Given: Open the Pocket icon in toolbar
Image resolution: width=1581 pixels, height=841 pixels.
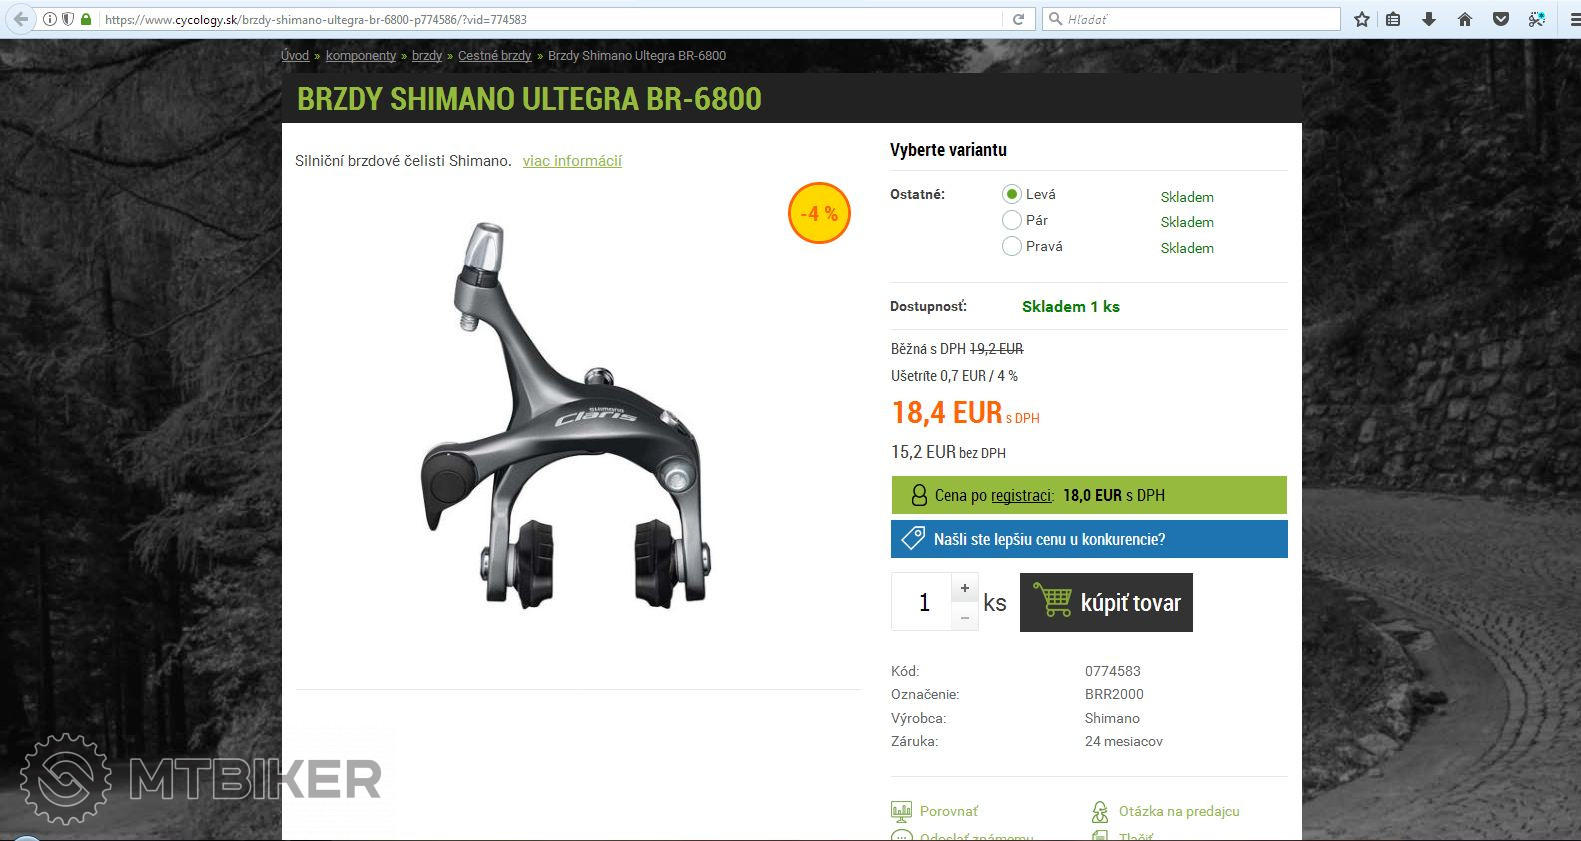Looking at the screenshot, I should point(1501,19).
